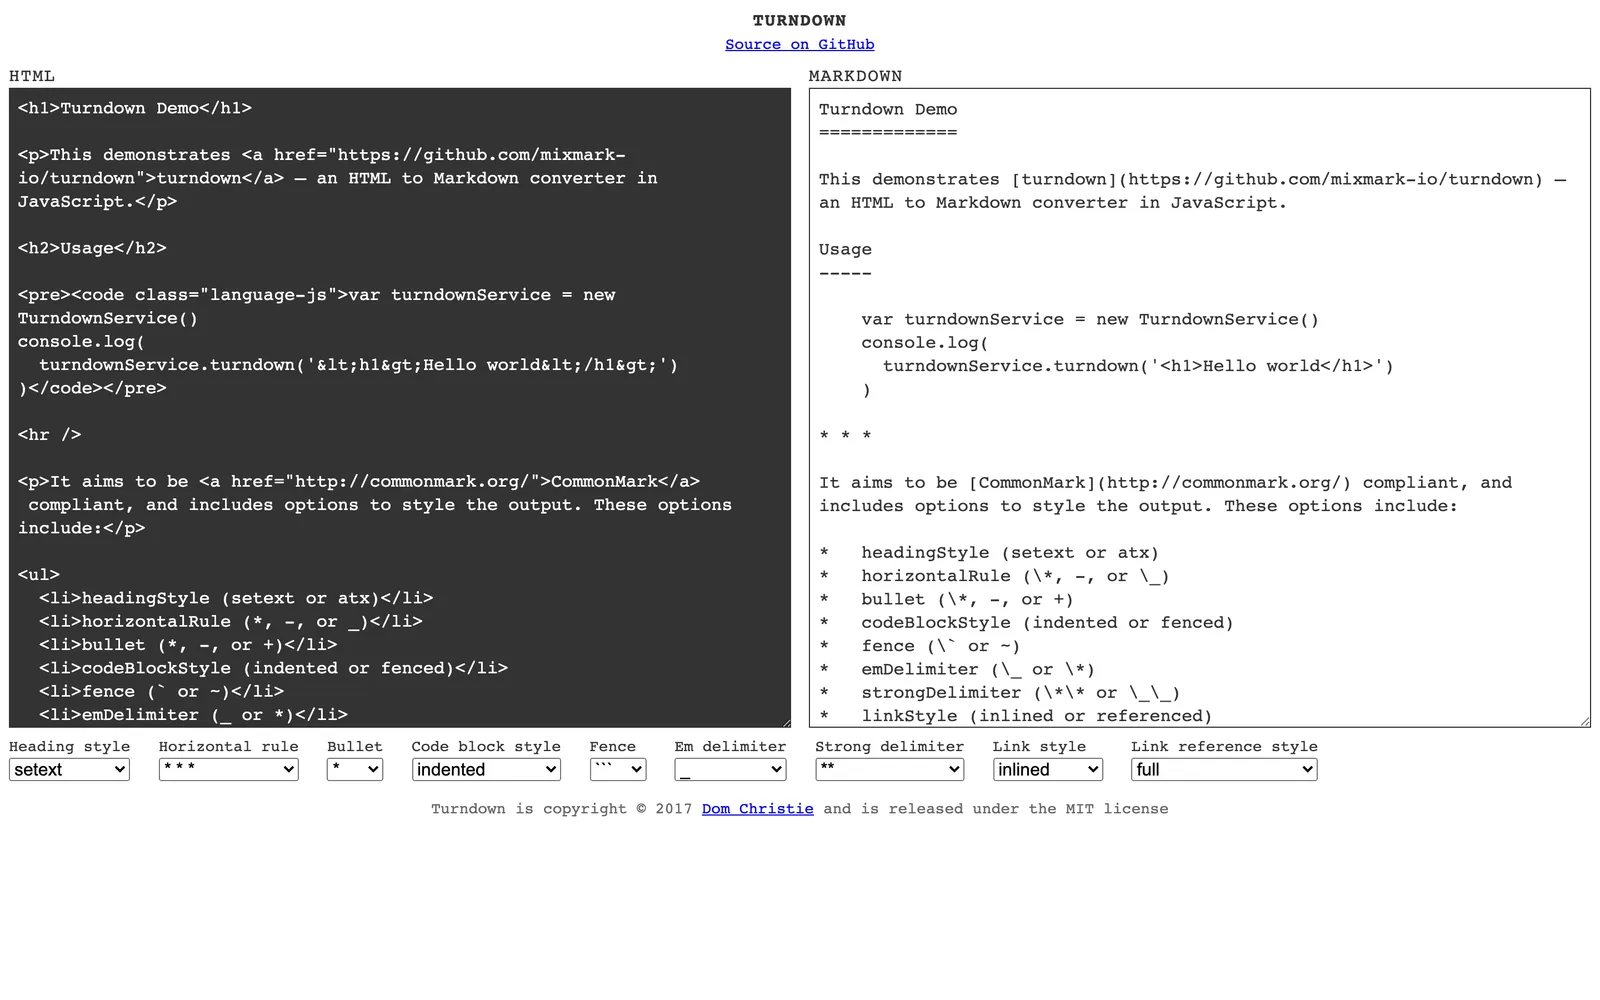Grab the Markdown textarea resize handle
The width and height of the screenshot is (1600, 1000).
coord(1585,721)
